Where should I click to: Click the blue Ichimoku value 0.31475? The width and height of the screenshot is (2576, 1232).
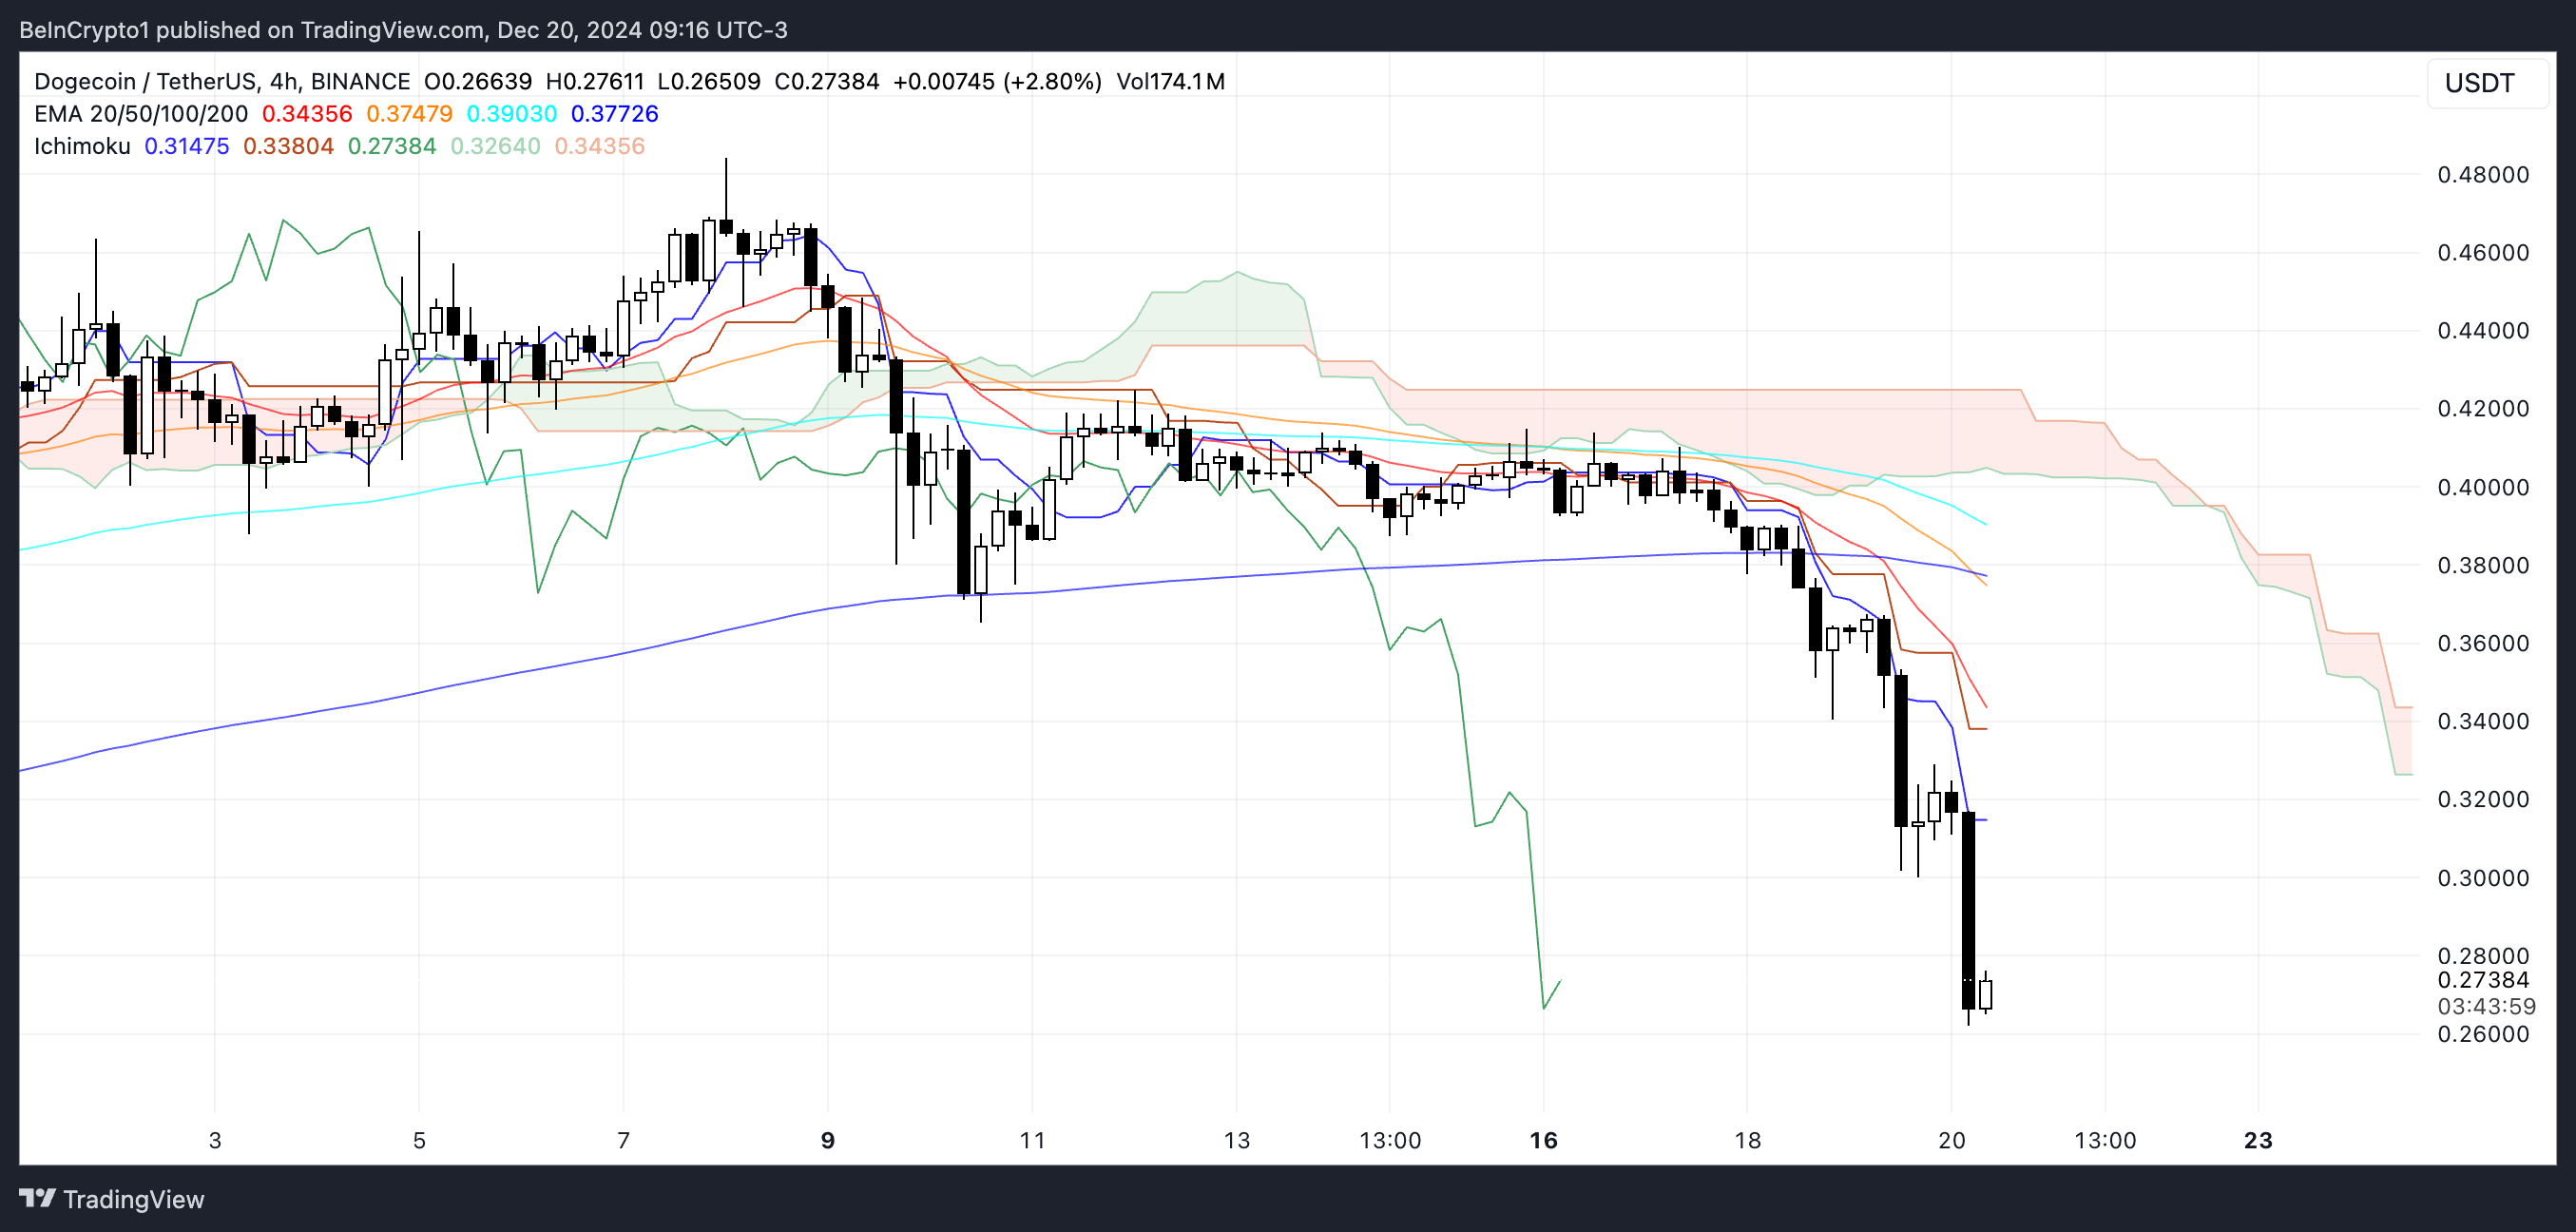click(187, 146)
